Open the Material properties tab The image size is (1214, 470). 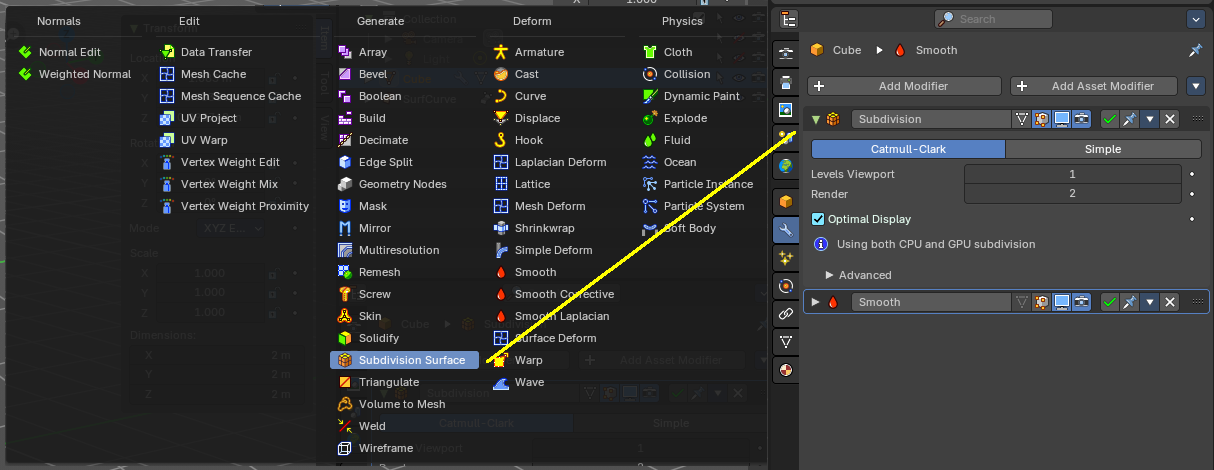pos(786,370)
